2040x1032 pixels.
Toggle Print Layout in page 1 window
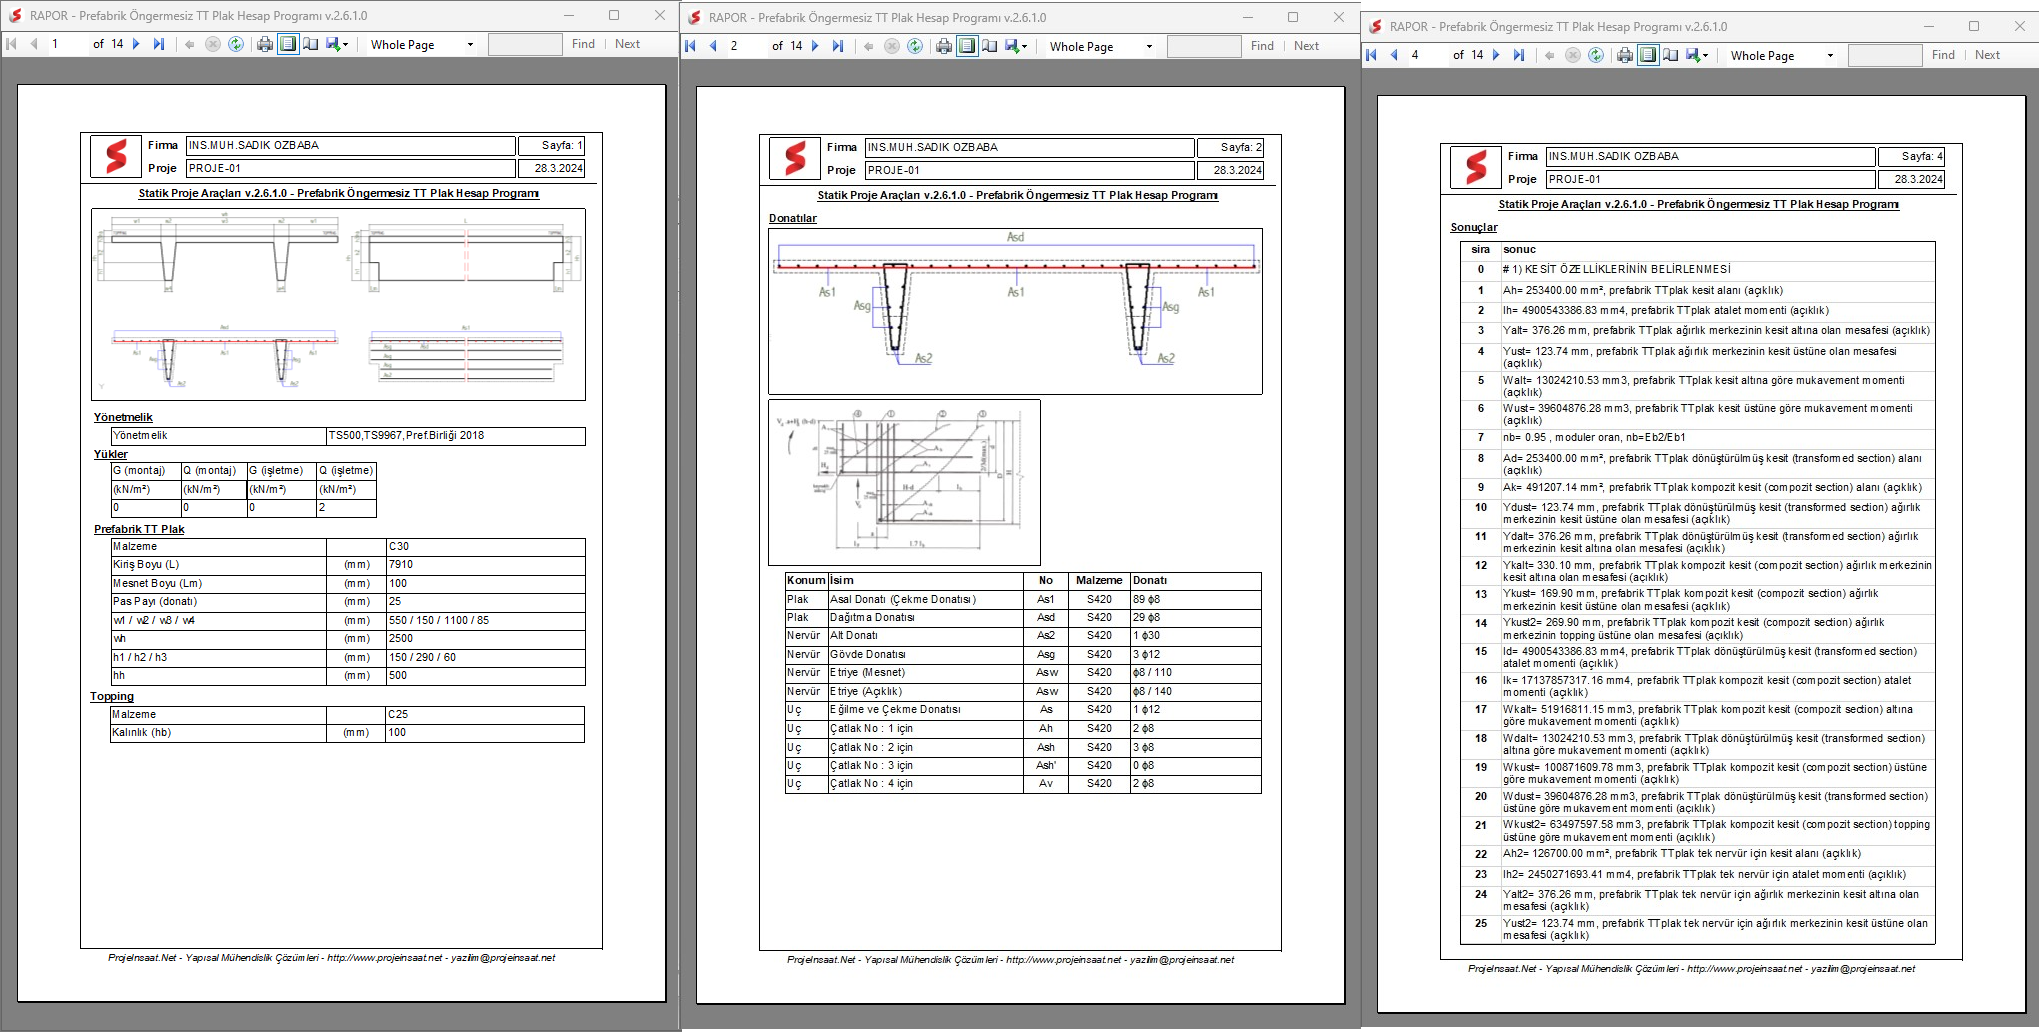click(288, 44)
